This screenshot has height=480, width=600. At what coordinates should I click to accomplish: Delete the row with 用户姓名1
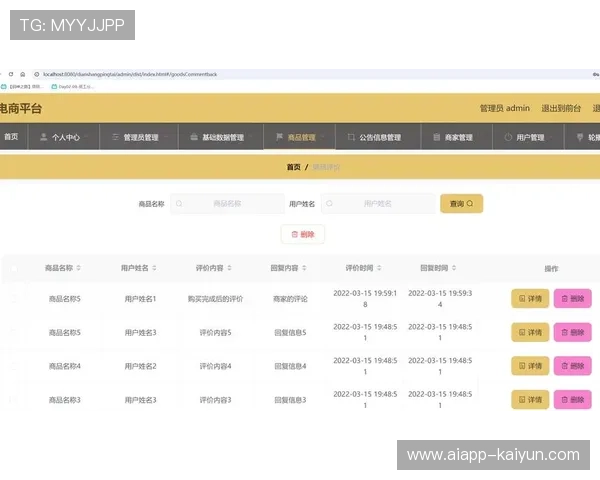(573, 299)
